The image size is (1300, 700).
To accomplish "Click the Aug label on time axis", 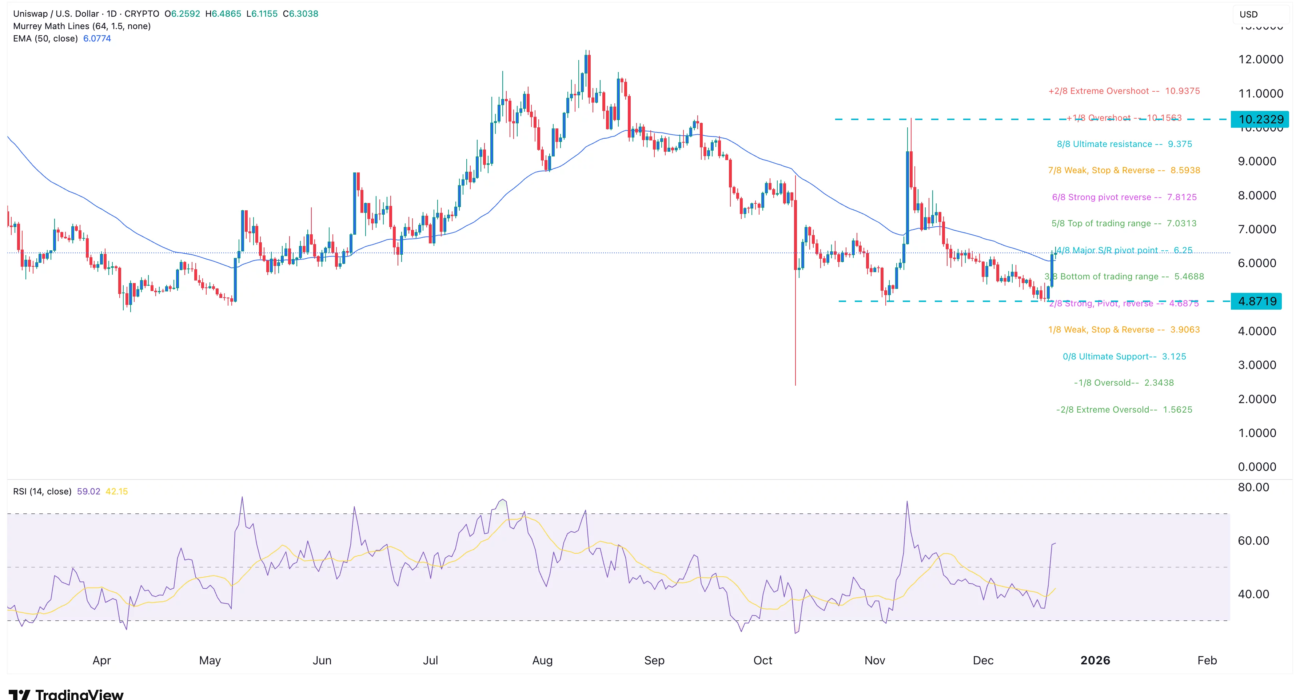I will tap(543, 660).
